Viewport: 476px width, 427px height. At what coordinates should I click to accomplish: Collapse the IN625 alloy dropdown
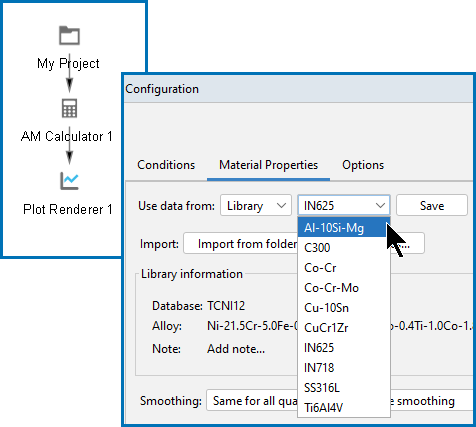344,205
